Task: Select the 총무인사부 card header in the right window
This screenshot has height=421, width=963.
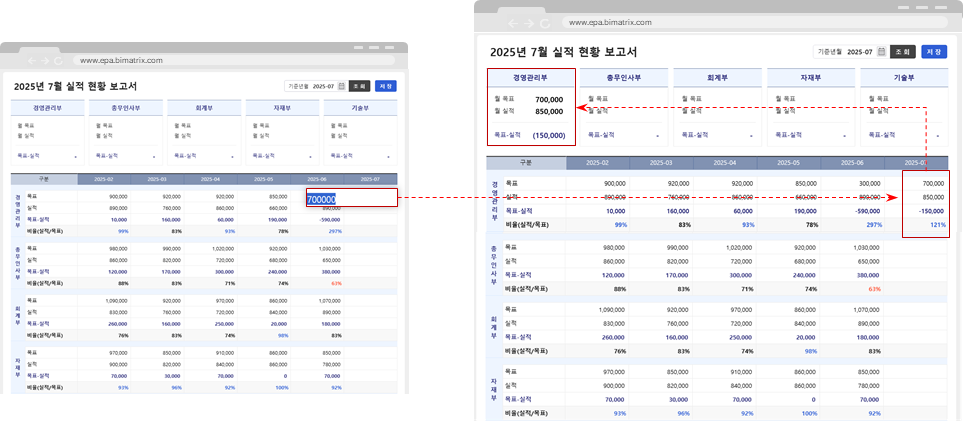Action: pos(624,78)
